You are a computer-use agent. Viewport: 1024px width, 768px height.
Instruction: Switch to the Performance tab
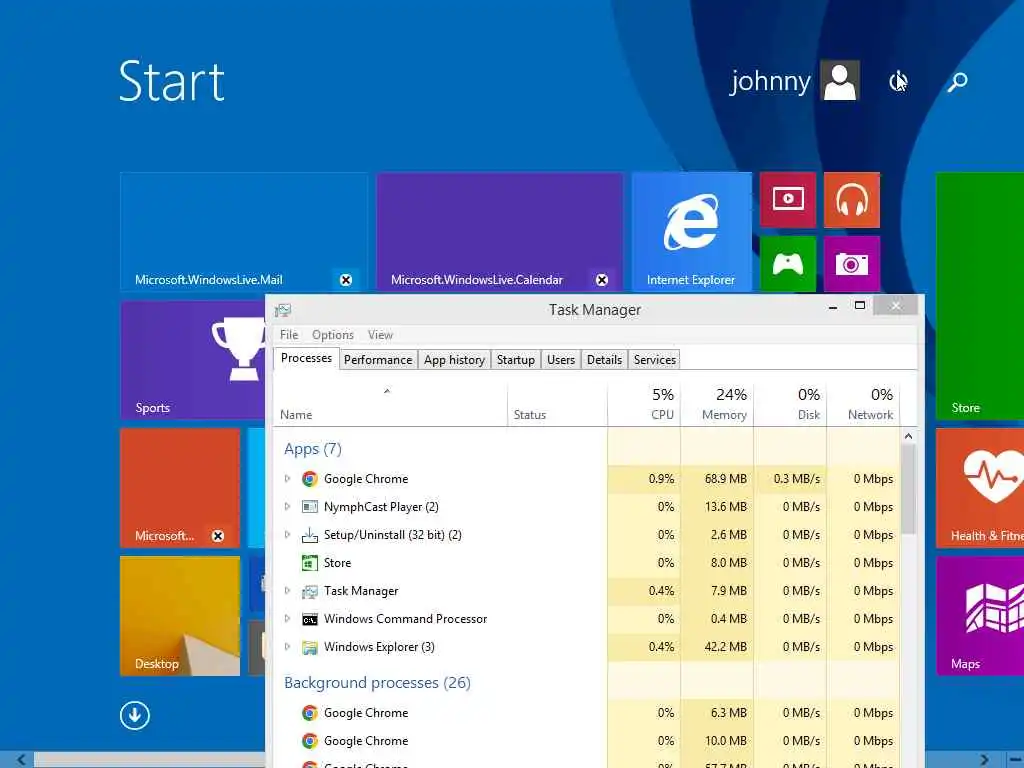click(x=378, y=360)
